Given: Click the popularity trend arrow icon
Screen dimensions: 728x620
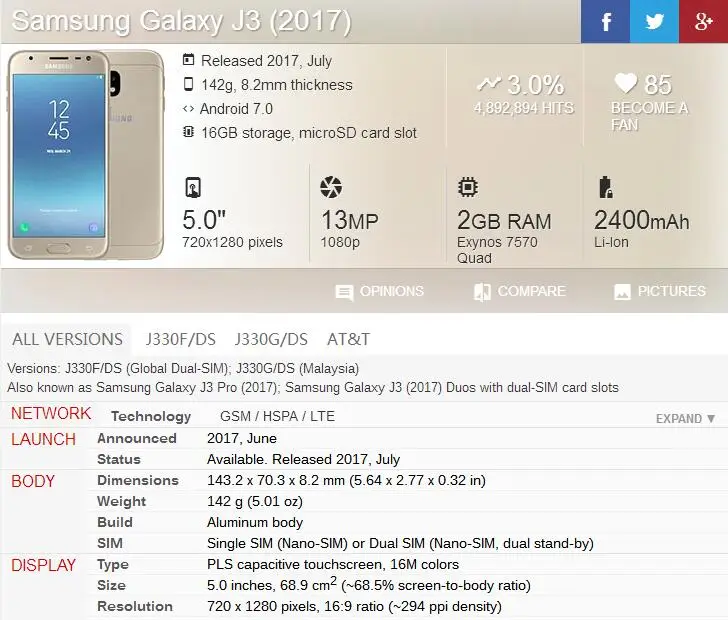Looking at the screenshot, I should point(489,84).
